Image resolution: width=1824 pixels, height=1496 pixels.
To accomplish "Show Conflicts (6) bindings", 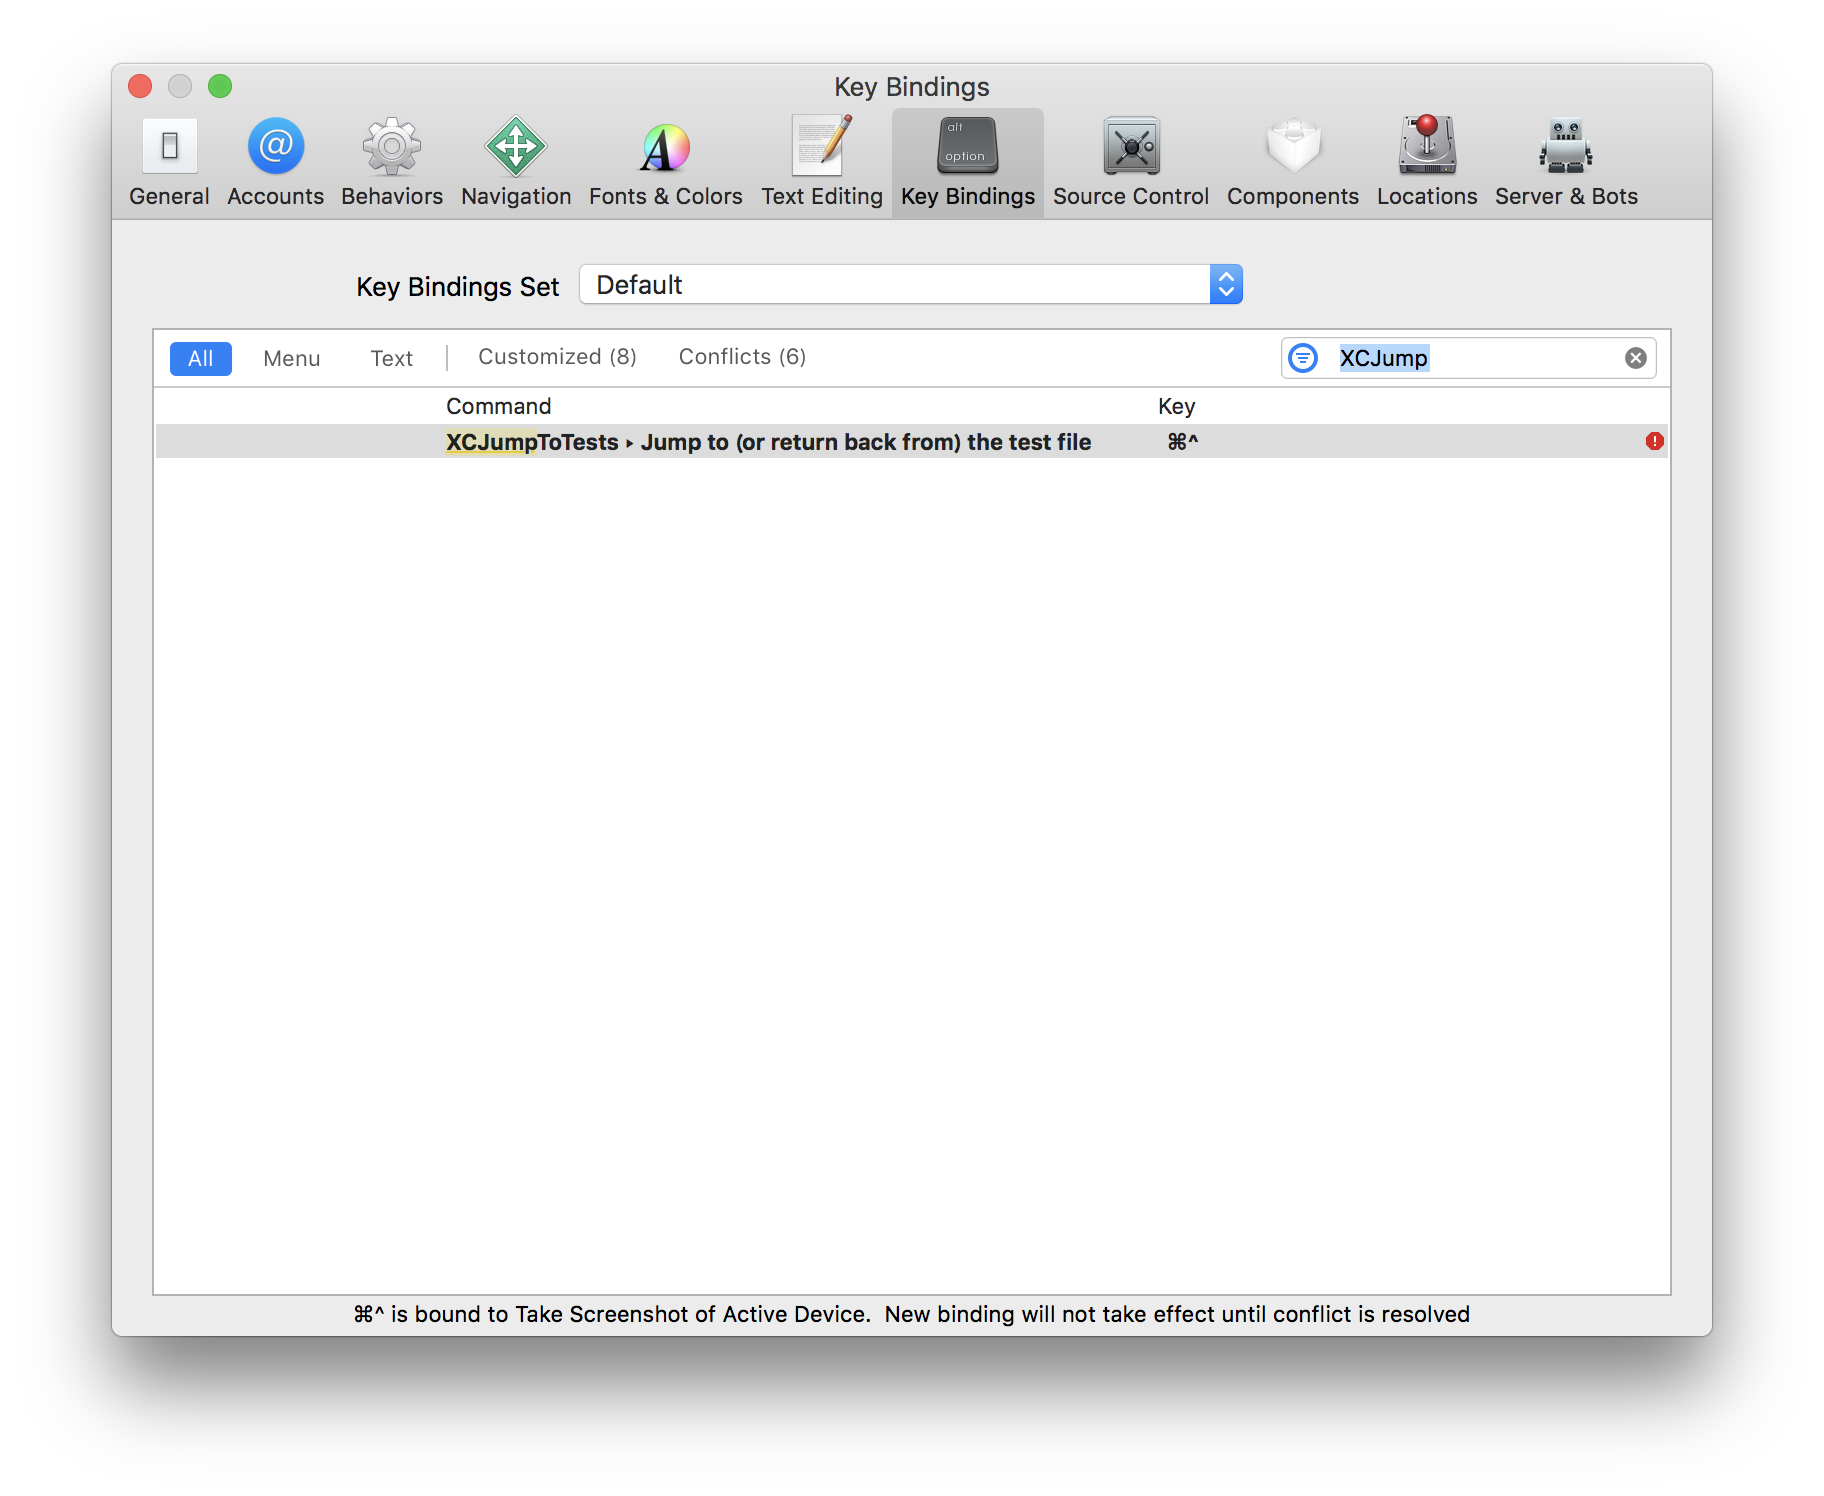I will [x=743, y=357].
